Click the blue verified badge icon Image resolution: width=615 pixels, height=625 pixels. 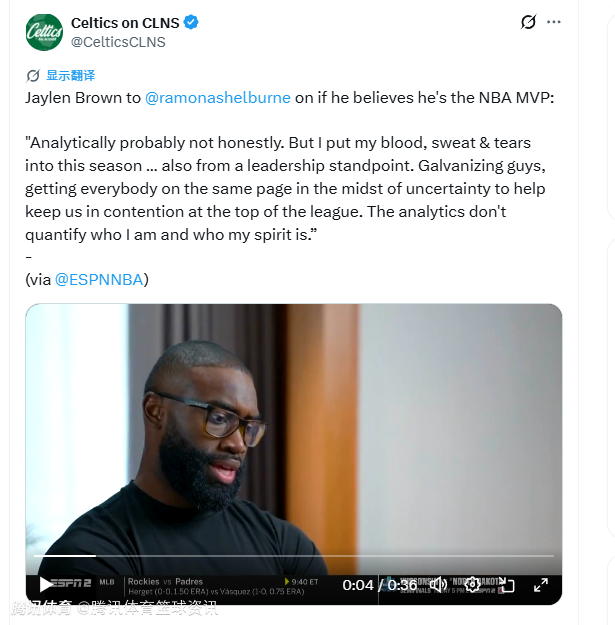click(189, 22)
